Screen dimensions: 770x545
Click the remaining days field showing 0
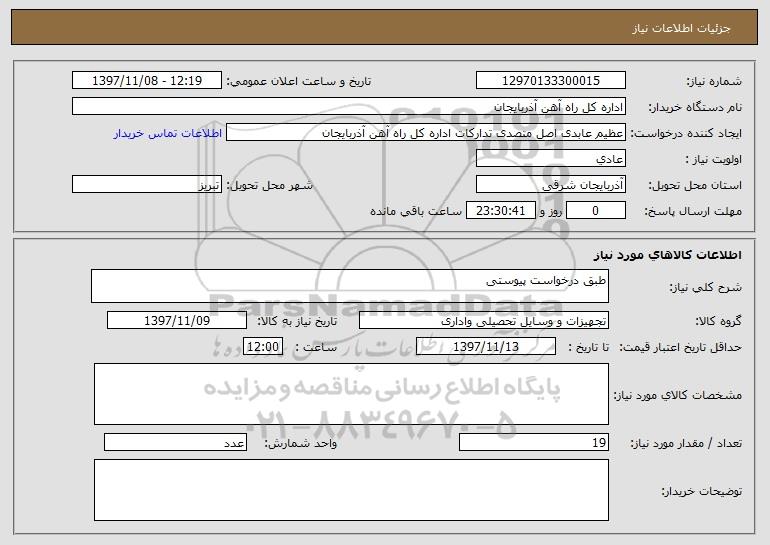tap(596, 211)
